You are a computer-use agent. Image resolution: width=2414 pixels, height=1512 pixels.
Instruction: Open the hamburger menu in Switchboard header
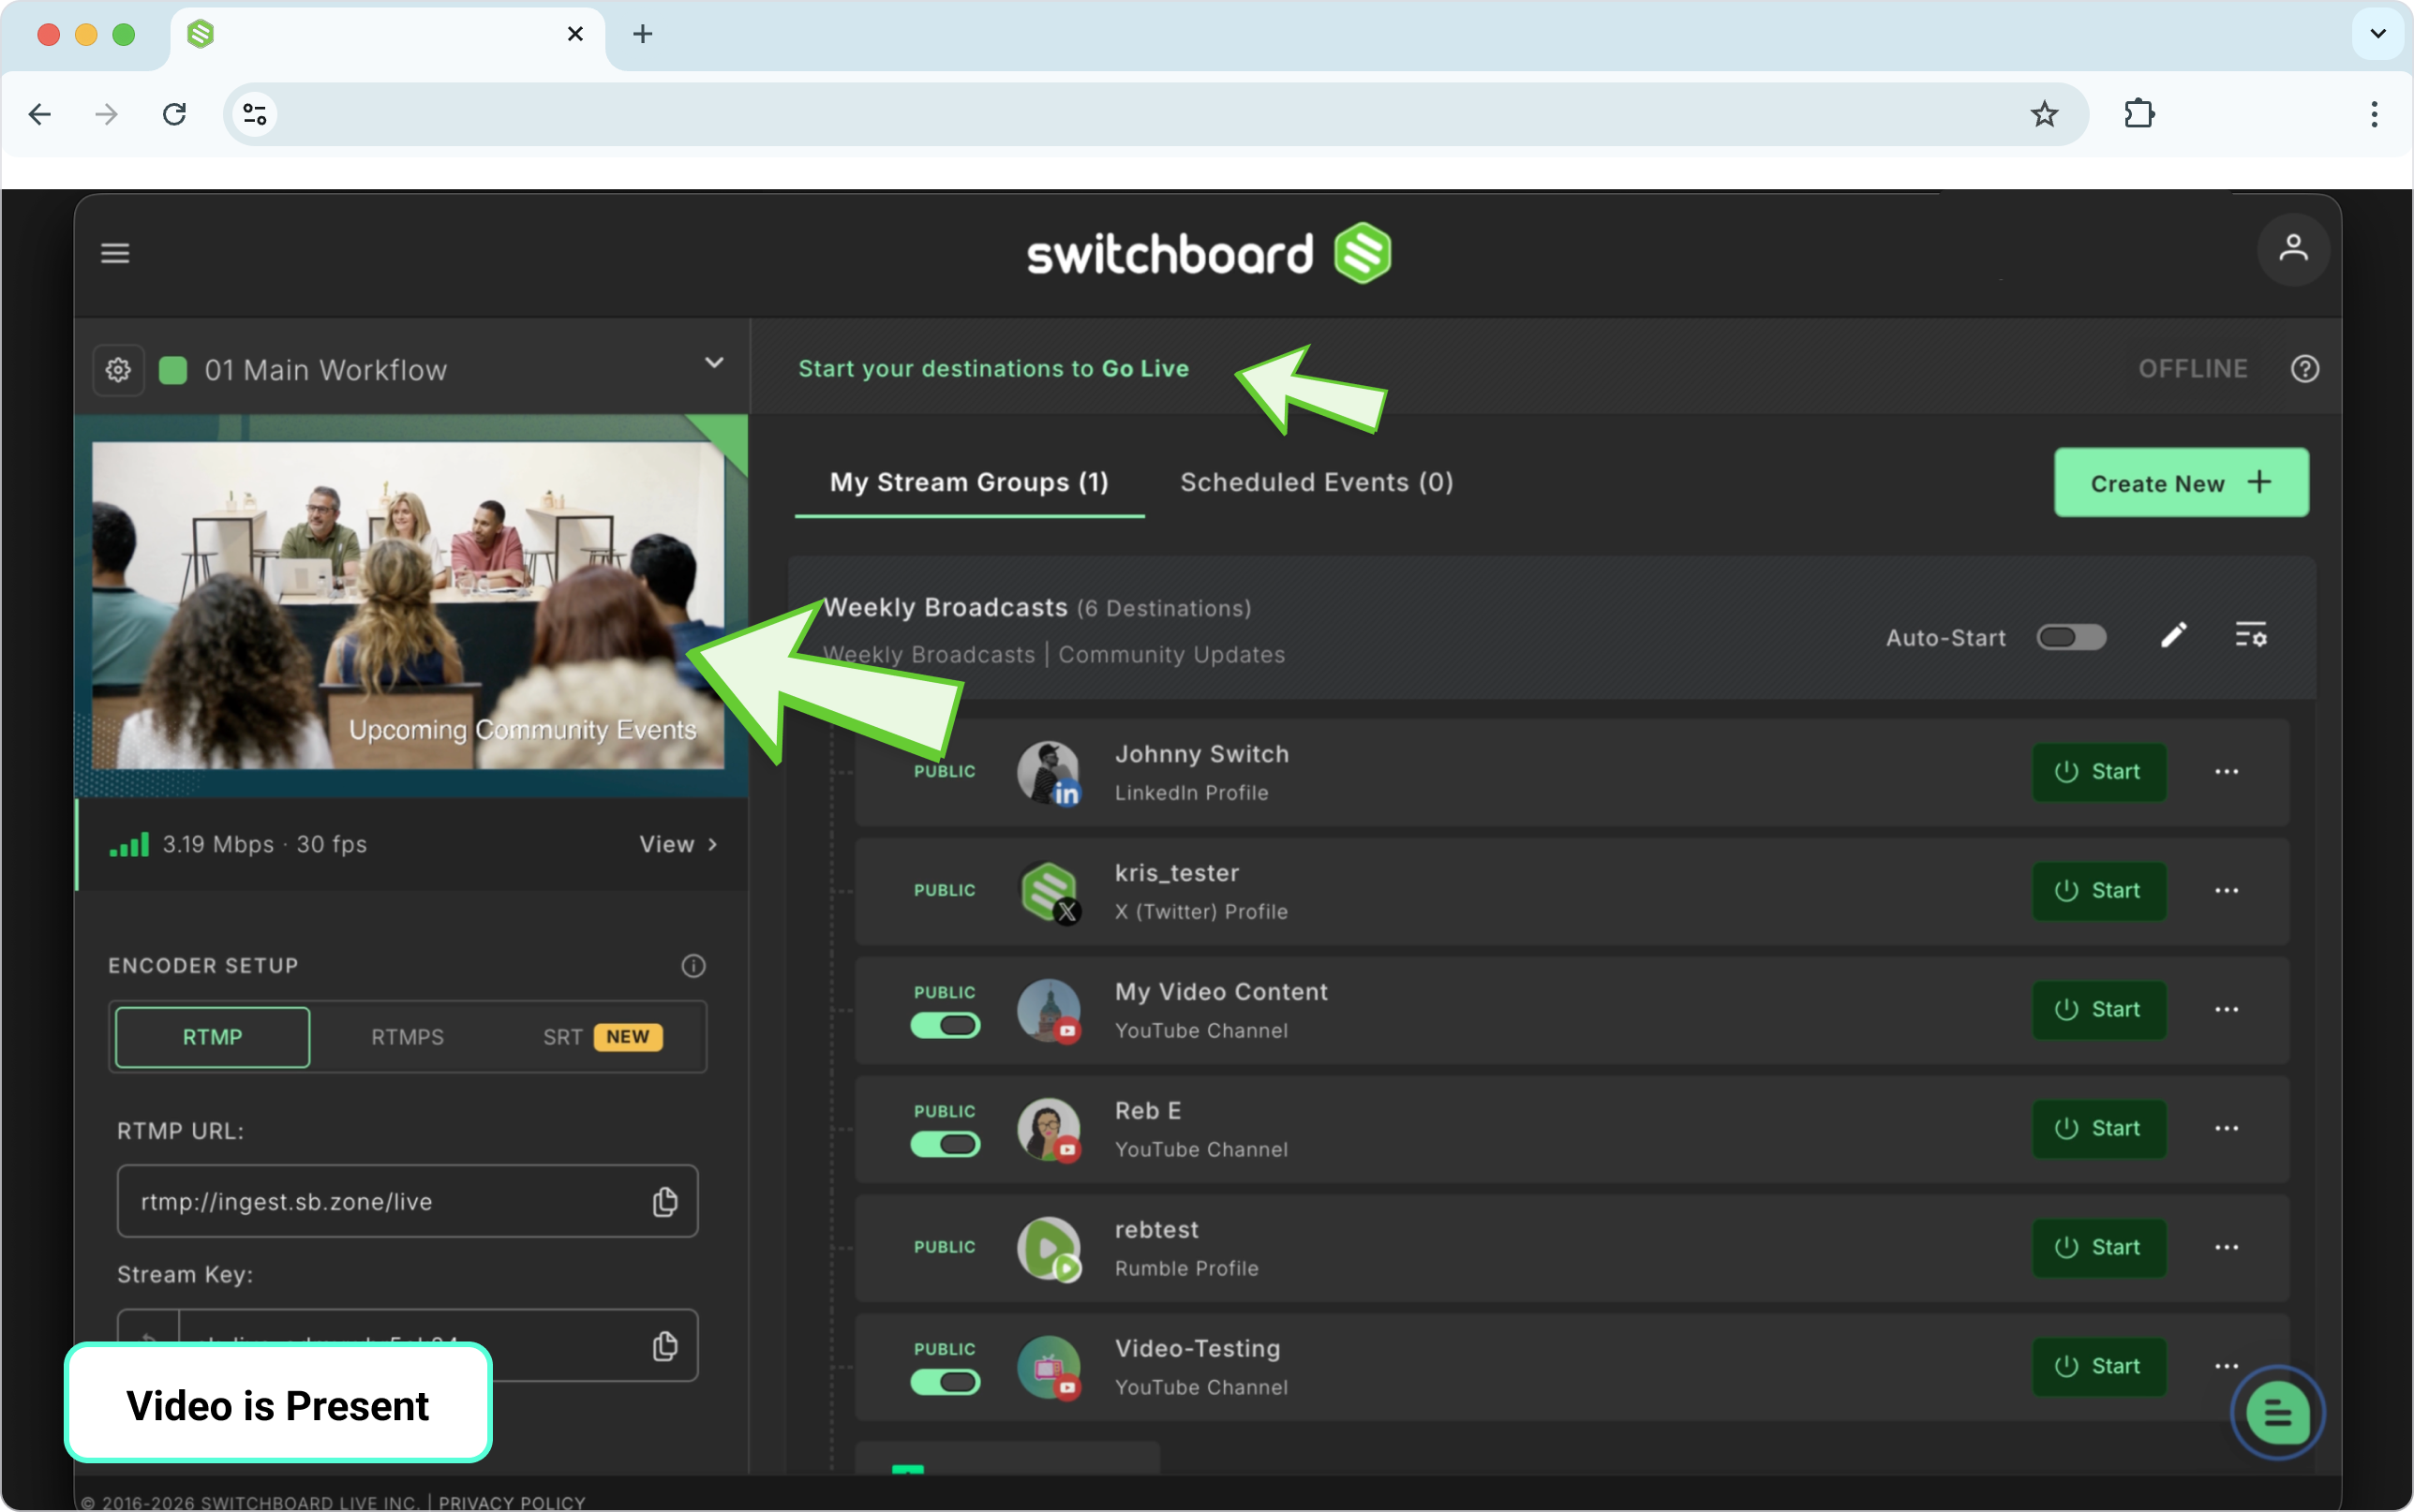(x=115, y=253)
